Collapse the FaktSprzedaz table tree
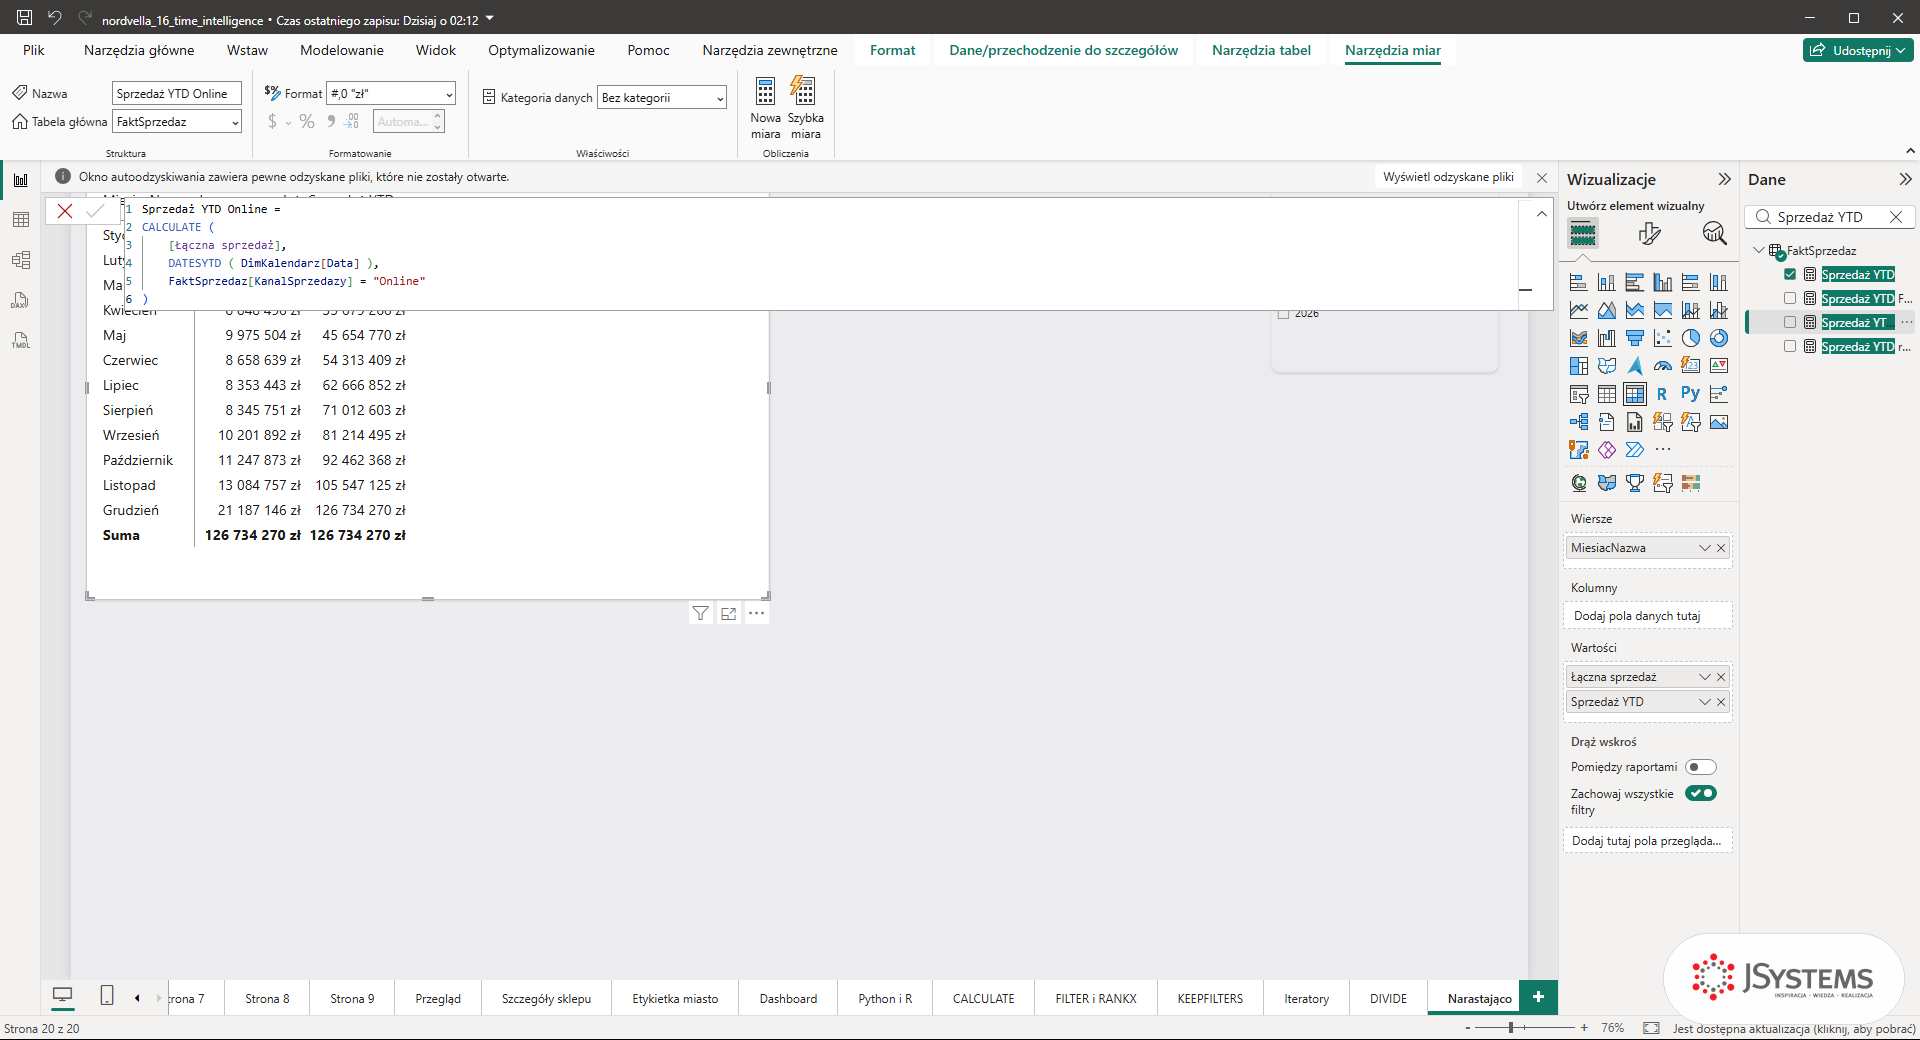 click(1759, 250)
